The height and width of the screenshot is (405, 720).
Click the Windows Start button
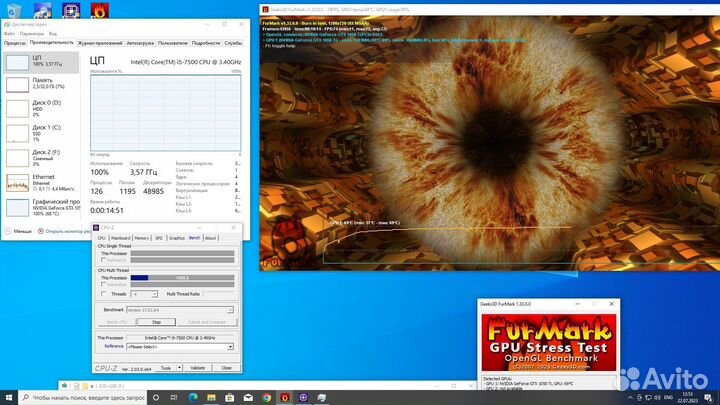coord(8,397)
